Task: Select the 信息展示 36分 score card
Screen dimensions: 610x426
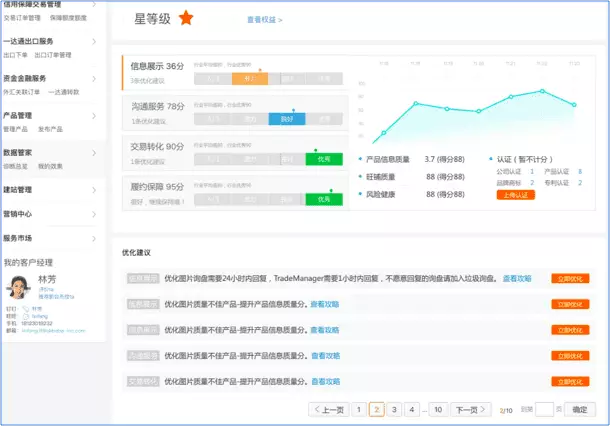Action: (159, 73)
